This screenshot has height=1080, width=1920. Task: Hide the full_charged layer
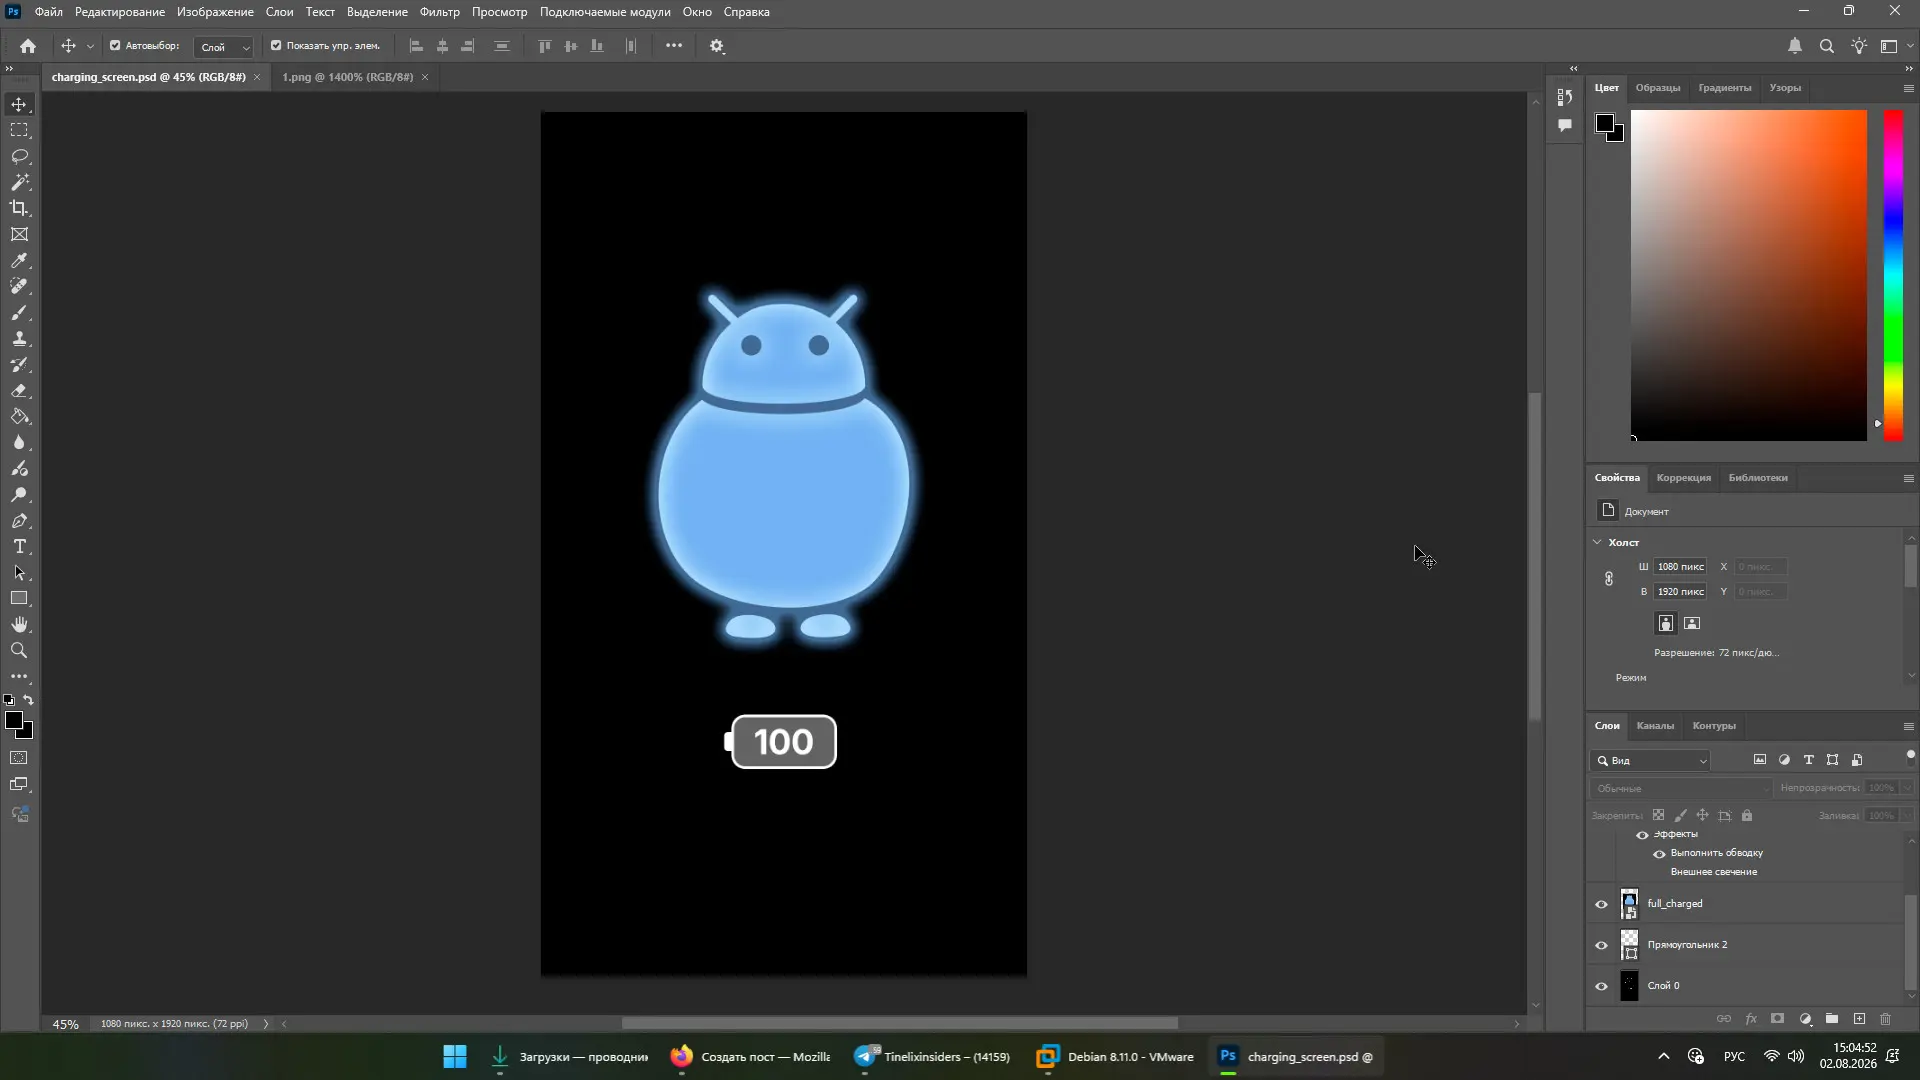1601,904
